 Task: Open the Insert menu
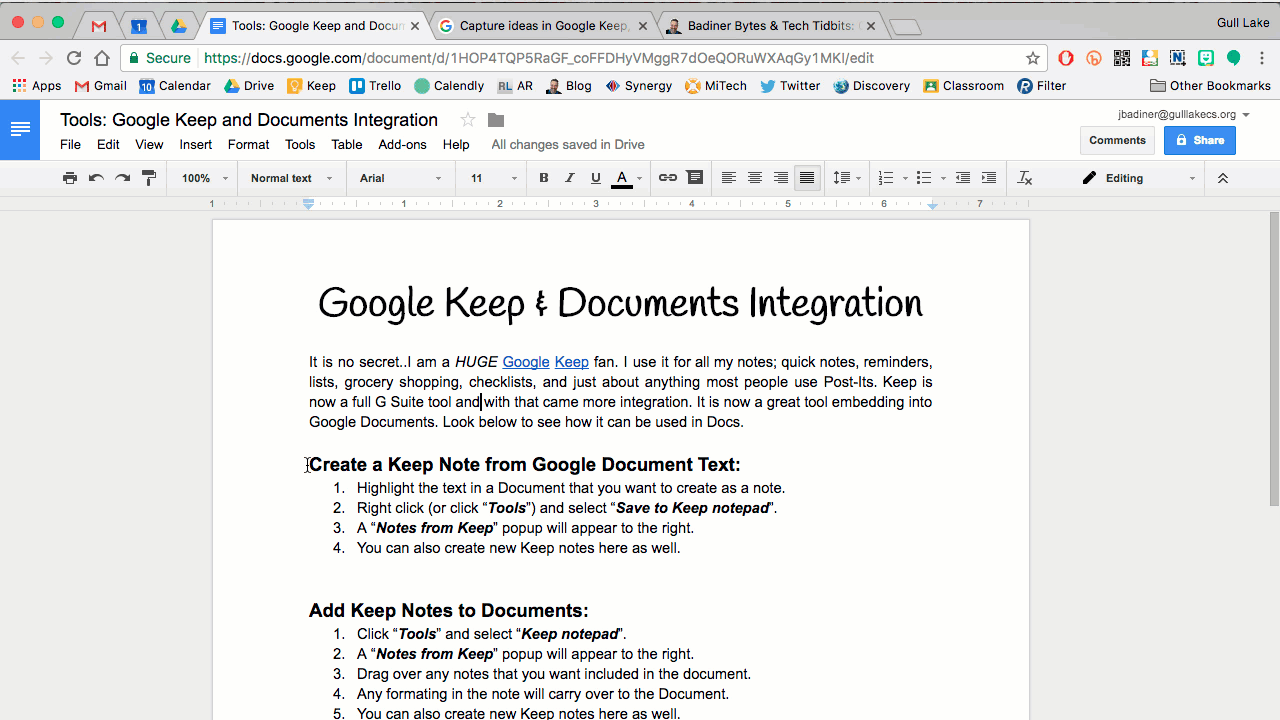[196, 145]
